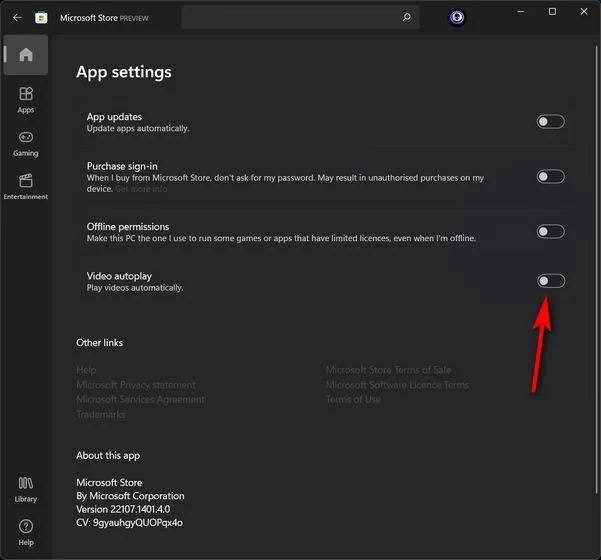Open the Gaming section
The height and width of the screenshot is (560, 601).
(x=26, y=144)
